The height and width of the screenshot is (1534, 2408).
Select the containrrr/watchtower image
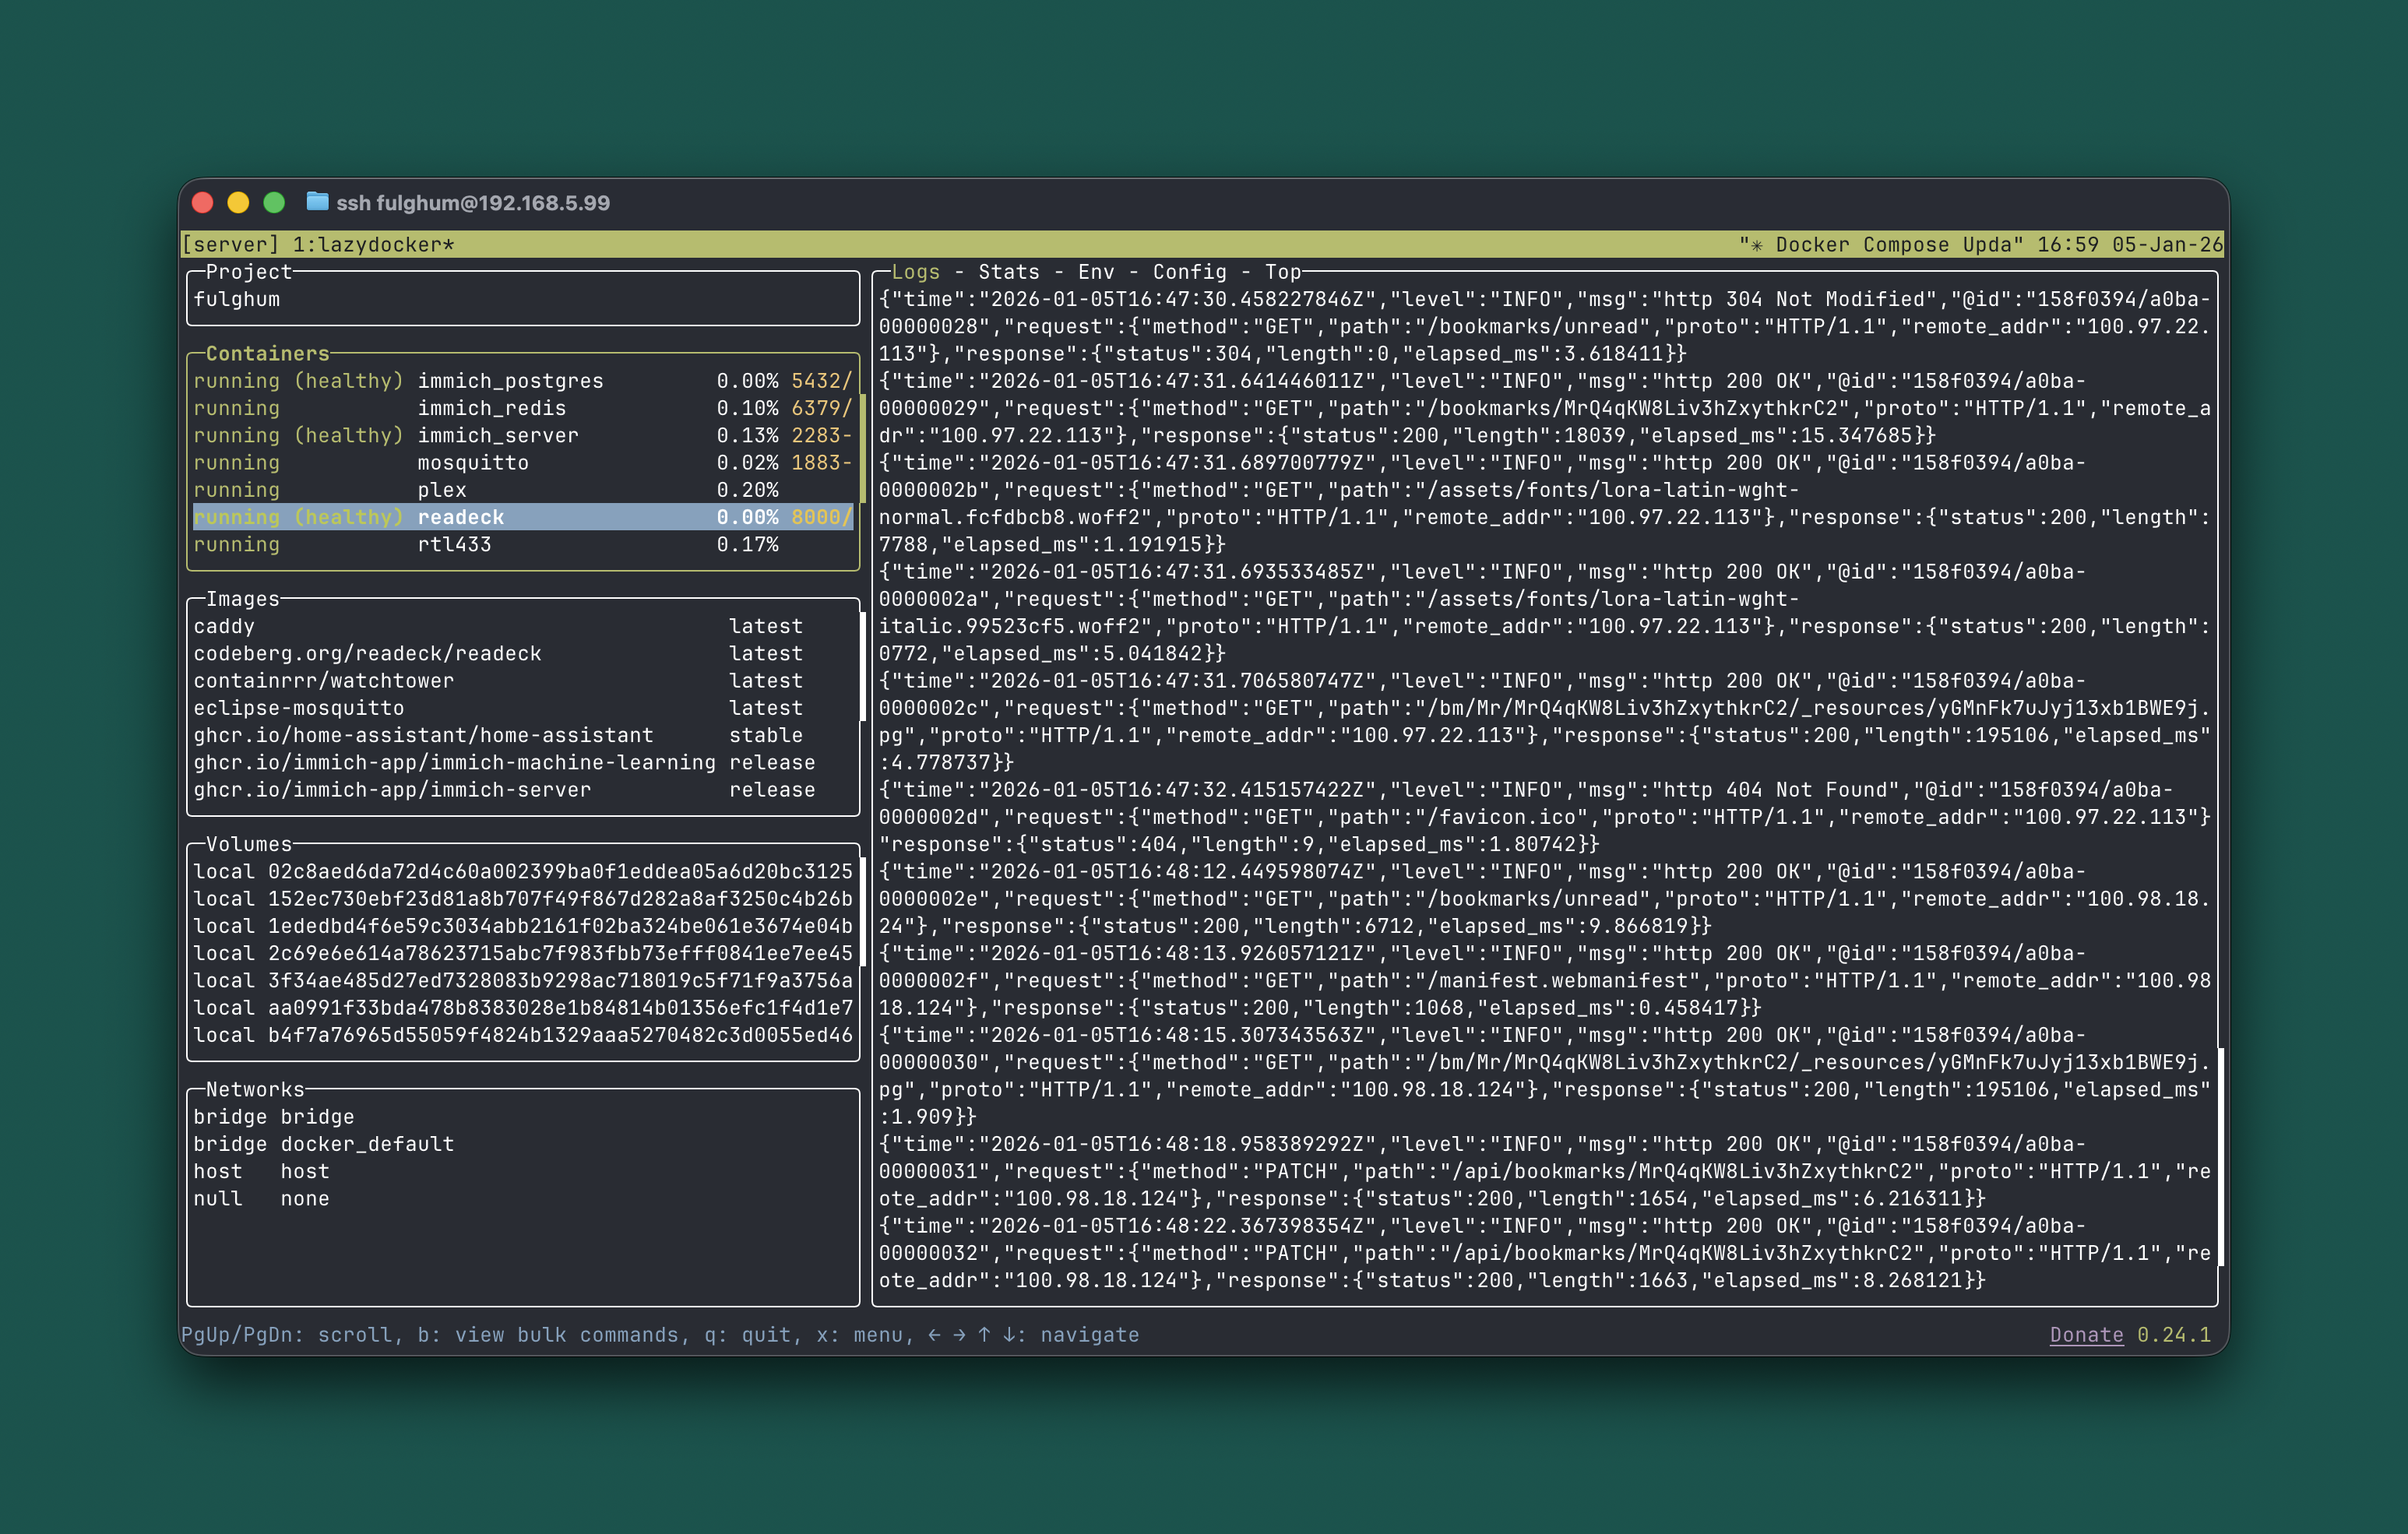pyautogui.click(x=324, y=680)
